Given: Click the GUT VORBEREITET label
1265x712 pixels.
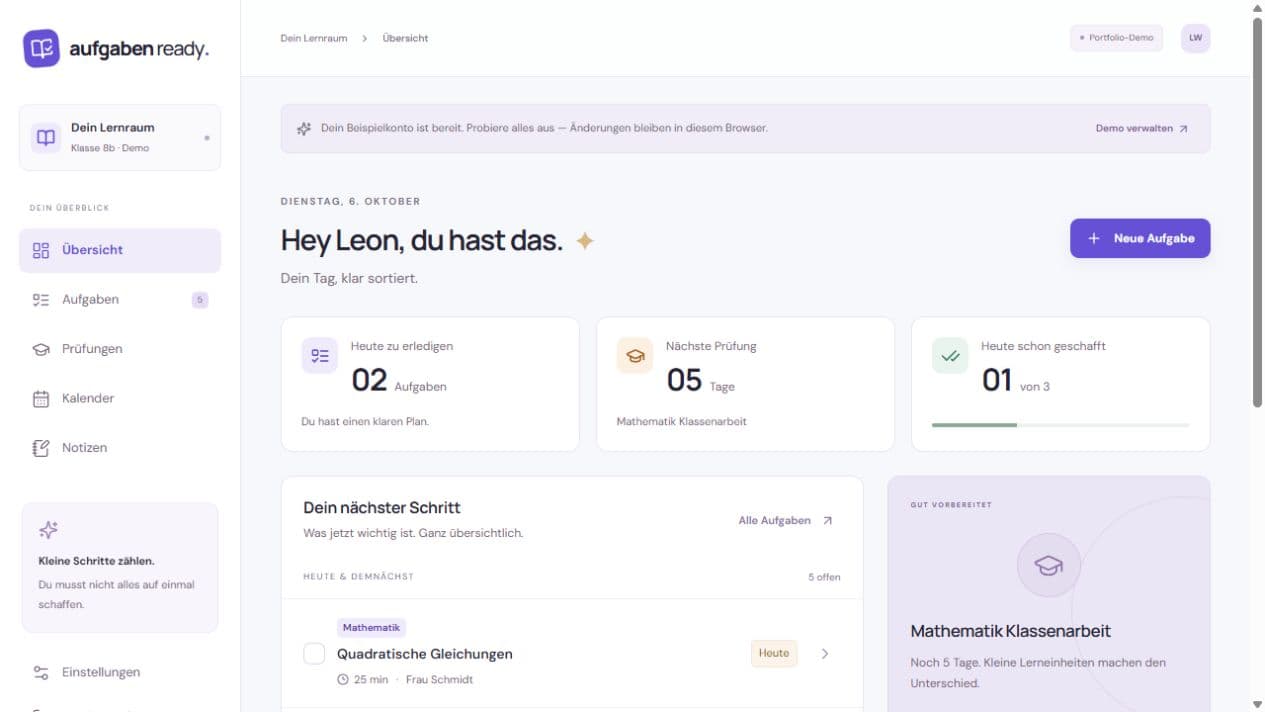Looking at the screenshot, I should [951, 505].
